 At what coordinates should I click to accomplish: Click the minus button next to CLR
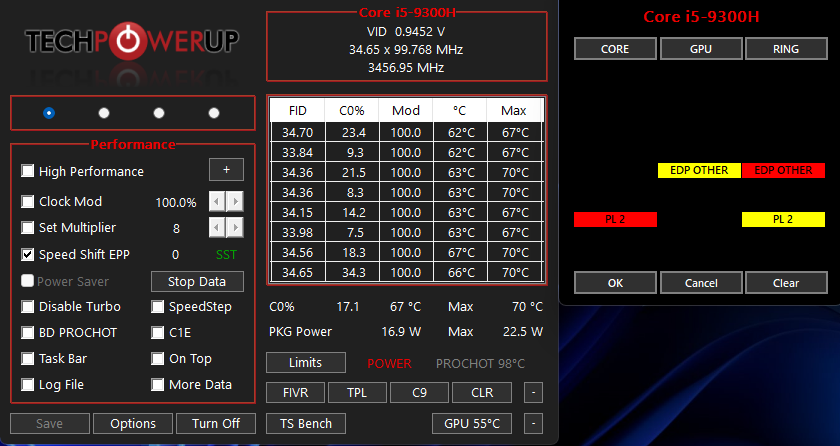pyautogui.click(x=533, y=393)
